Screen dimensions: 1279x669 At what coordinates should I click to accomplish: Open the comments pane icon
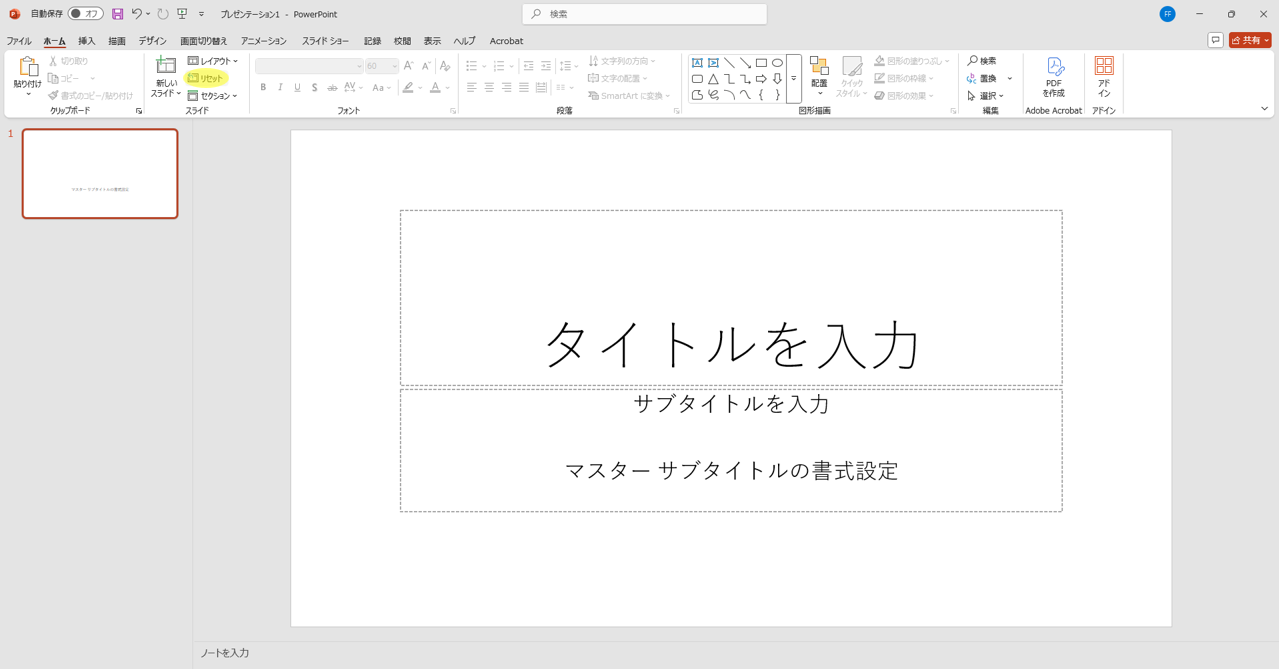click(x=1215, y=41)
